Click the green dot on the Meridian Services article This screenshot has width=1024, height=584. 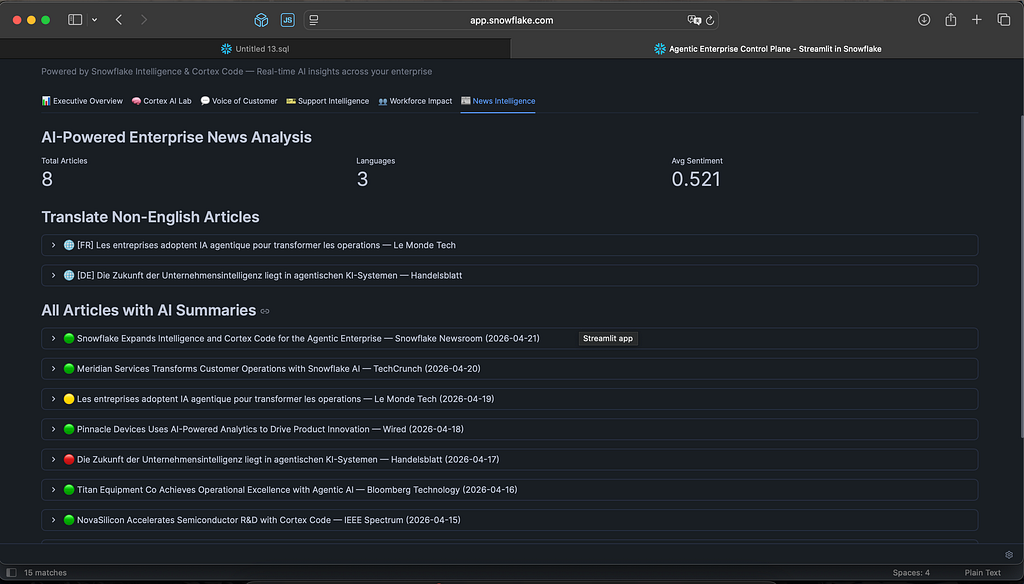pos(69,368)
